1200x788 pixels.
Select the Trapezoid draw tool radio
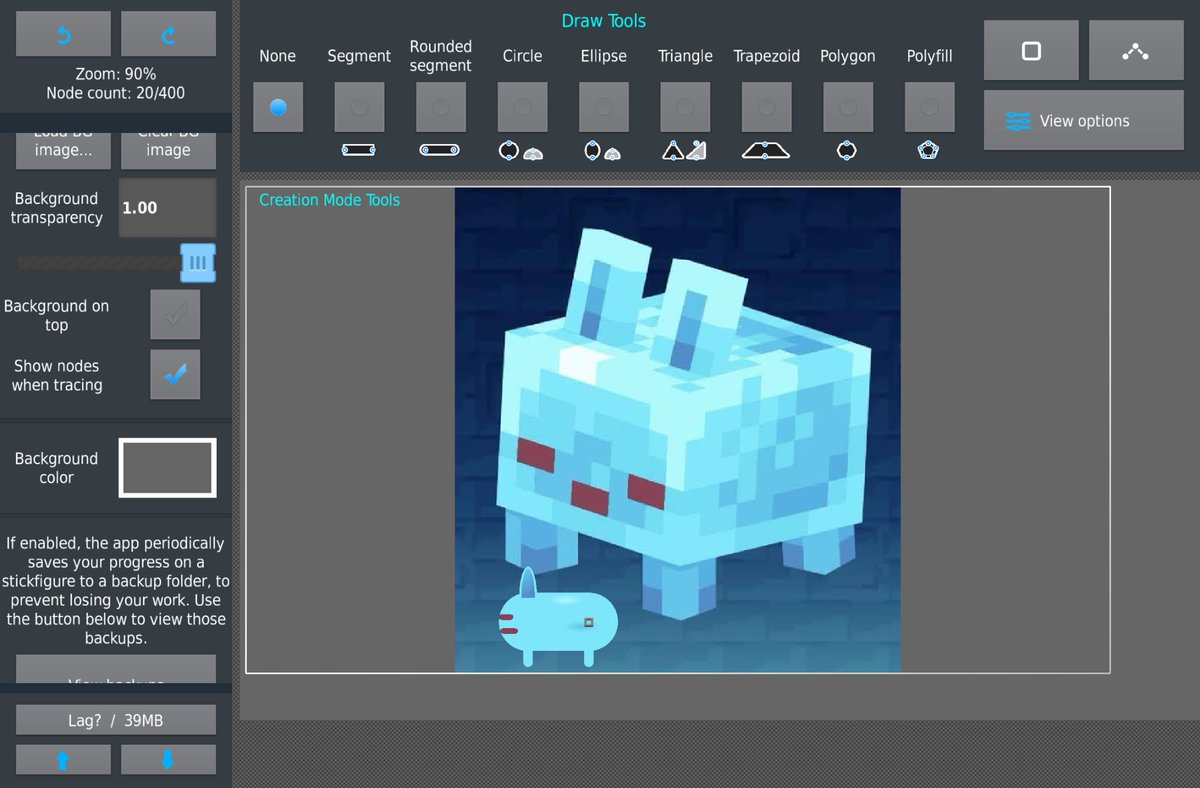(767, 107)
